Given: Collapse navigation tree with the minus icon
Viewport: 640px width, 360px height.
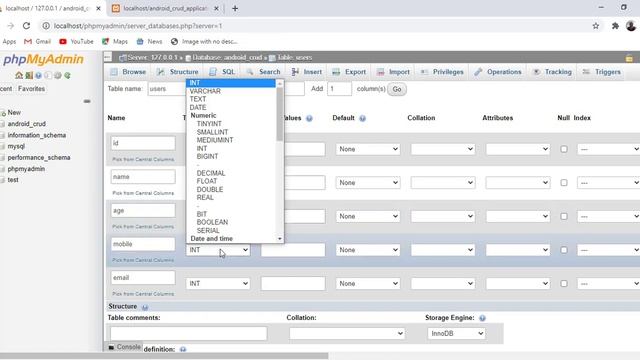Looking at the screenshot, I should pos(87,101).
